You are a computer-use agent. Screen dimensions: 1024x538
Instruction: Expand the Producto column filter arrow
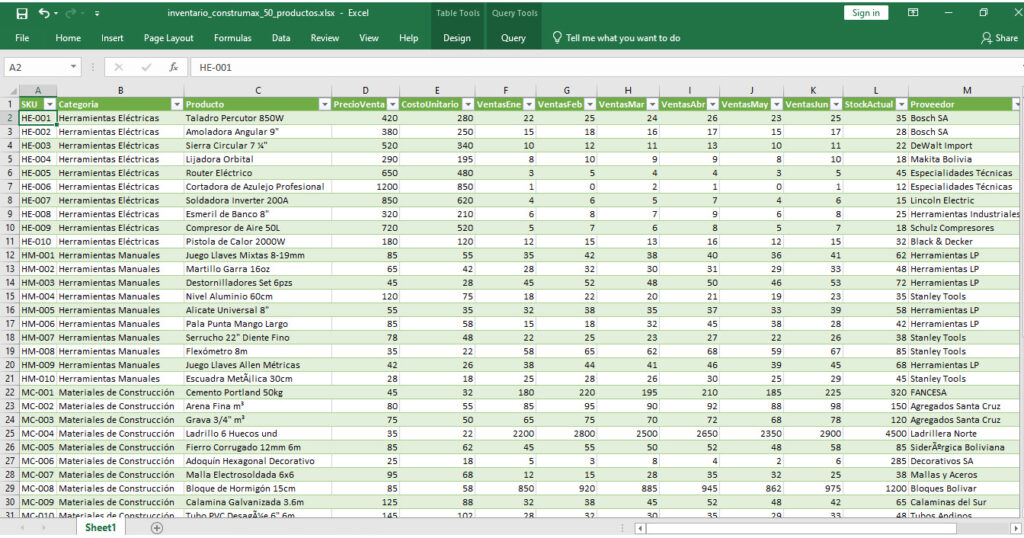coord(324,104)
